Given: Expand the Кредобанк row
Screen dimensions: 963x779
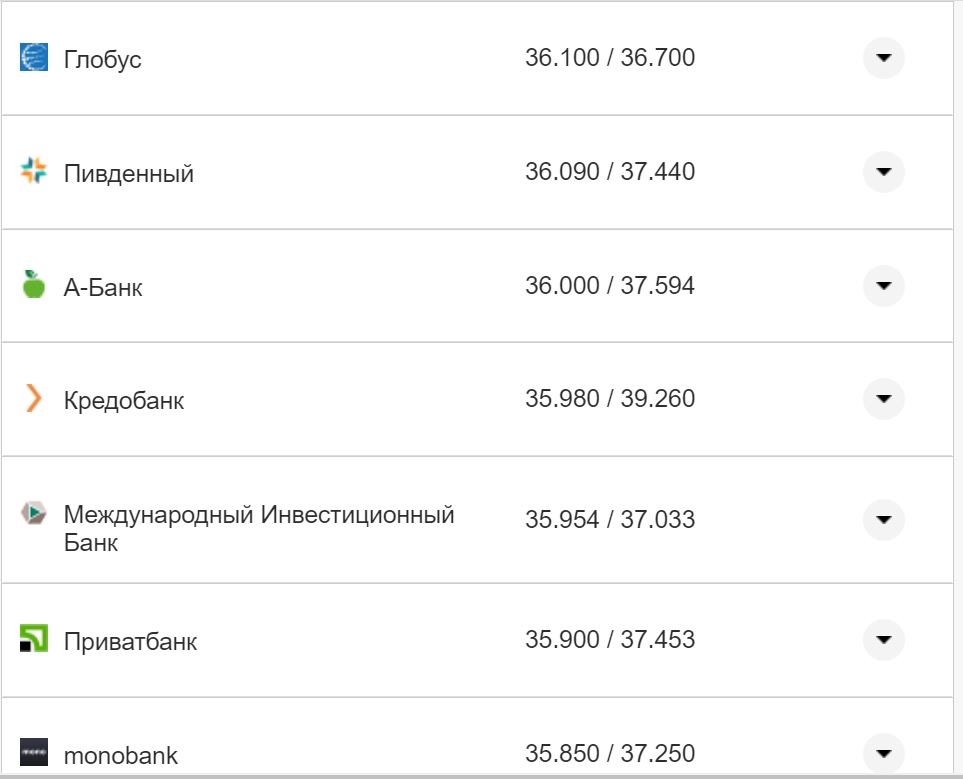Looking at the screenshot, I should (x=883, y=398).
